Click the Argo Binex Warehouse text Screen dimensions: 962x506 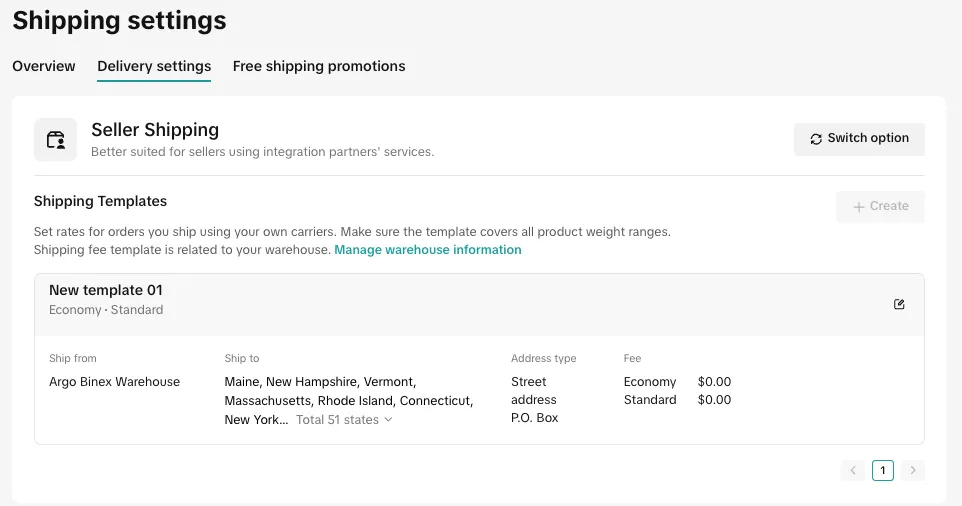point(114,382)
